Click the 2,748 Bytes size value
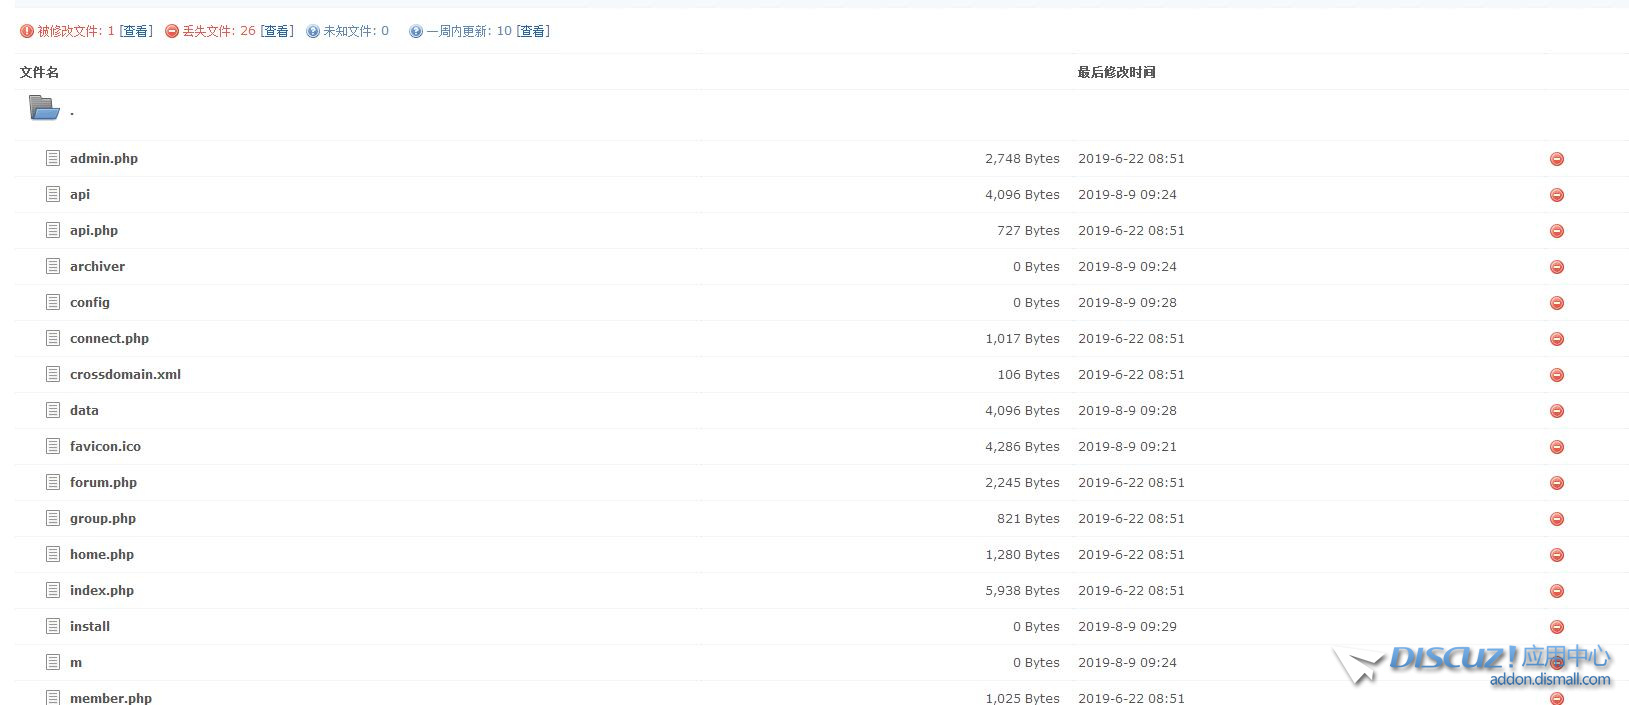 pos(1022,158)
